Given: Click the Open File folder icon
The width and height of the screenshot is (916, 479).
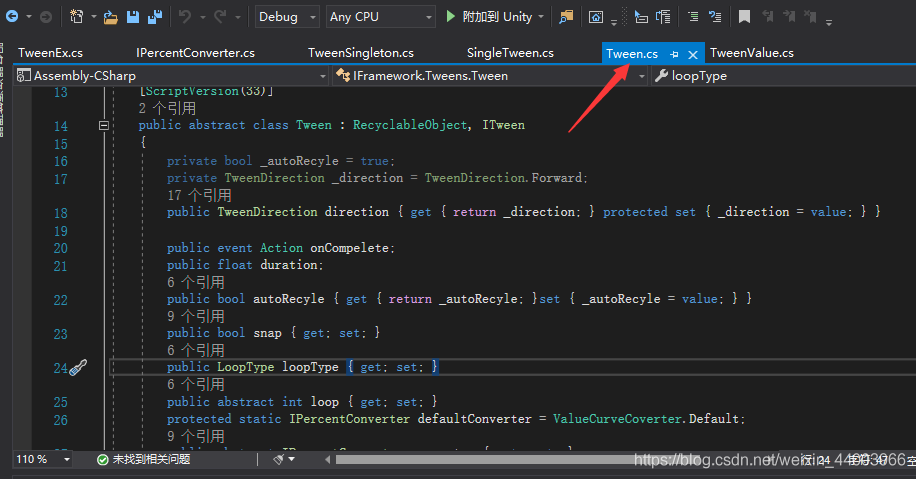Looking at the screenshot, I should (x=110, y=17).
